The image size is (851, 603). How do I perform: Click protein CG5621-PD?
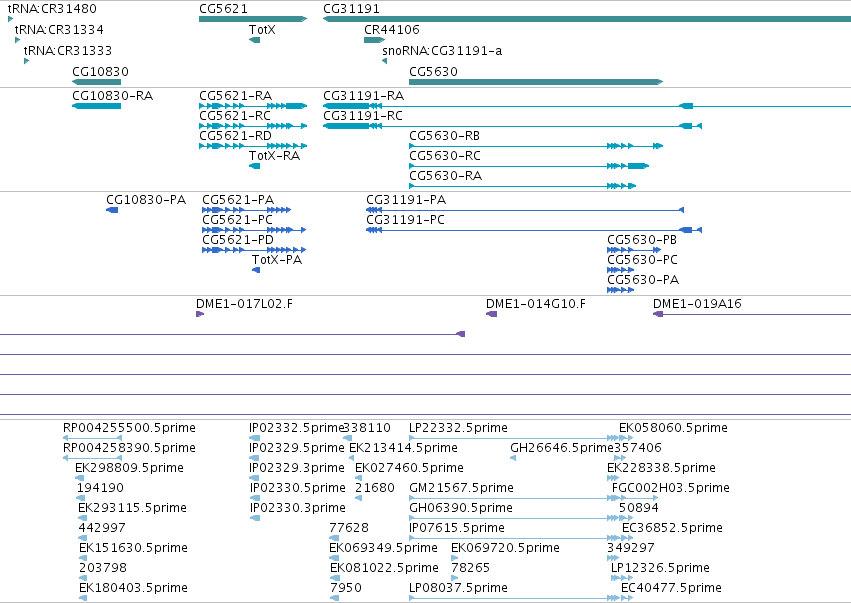click(x=254, y=250)
